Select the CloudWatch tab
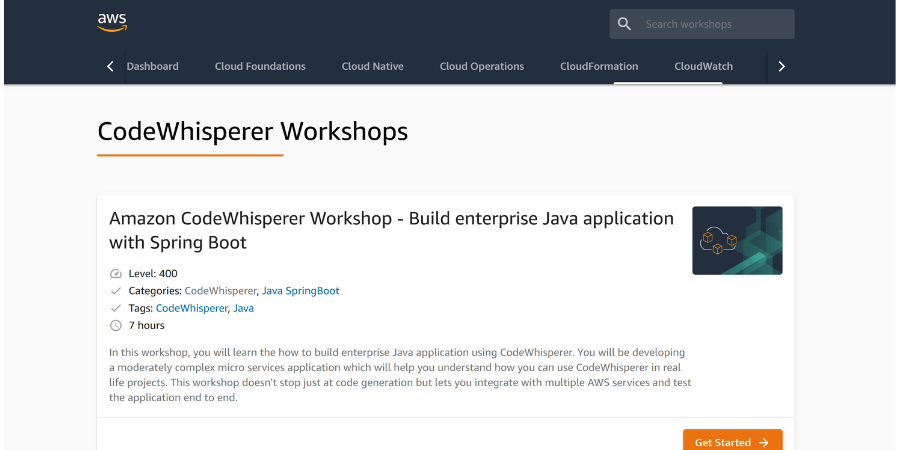This screenshot has width=900, height=450. 703,67
